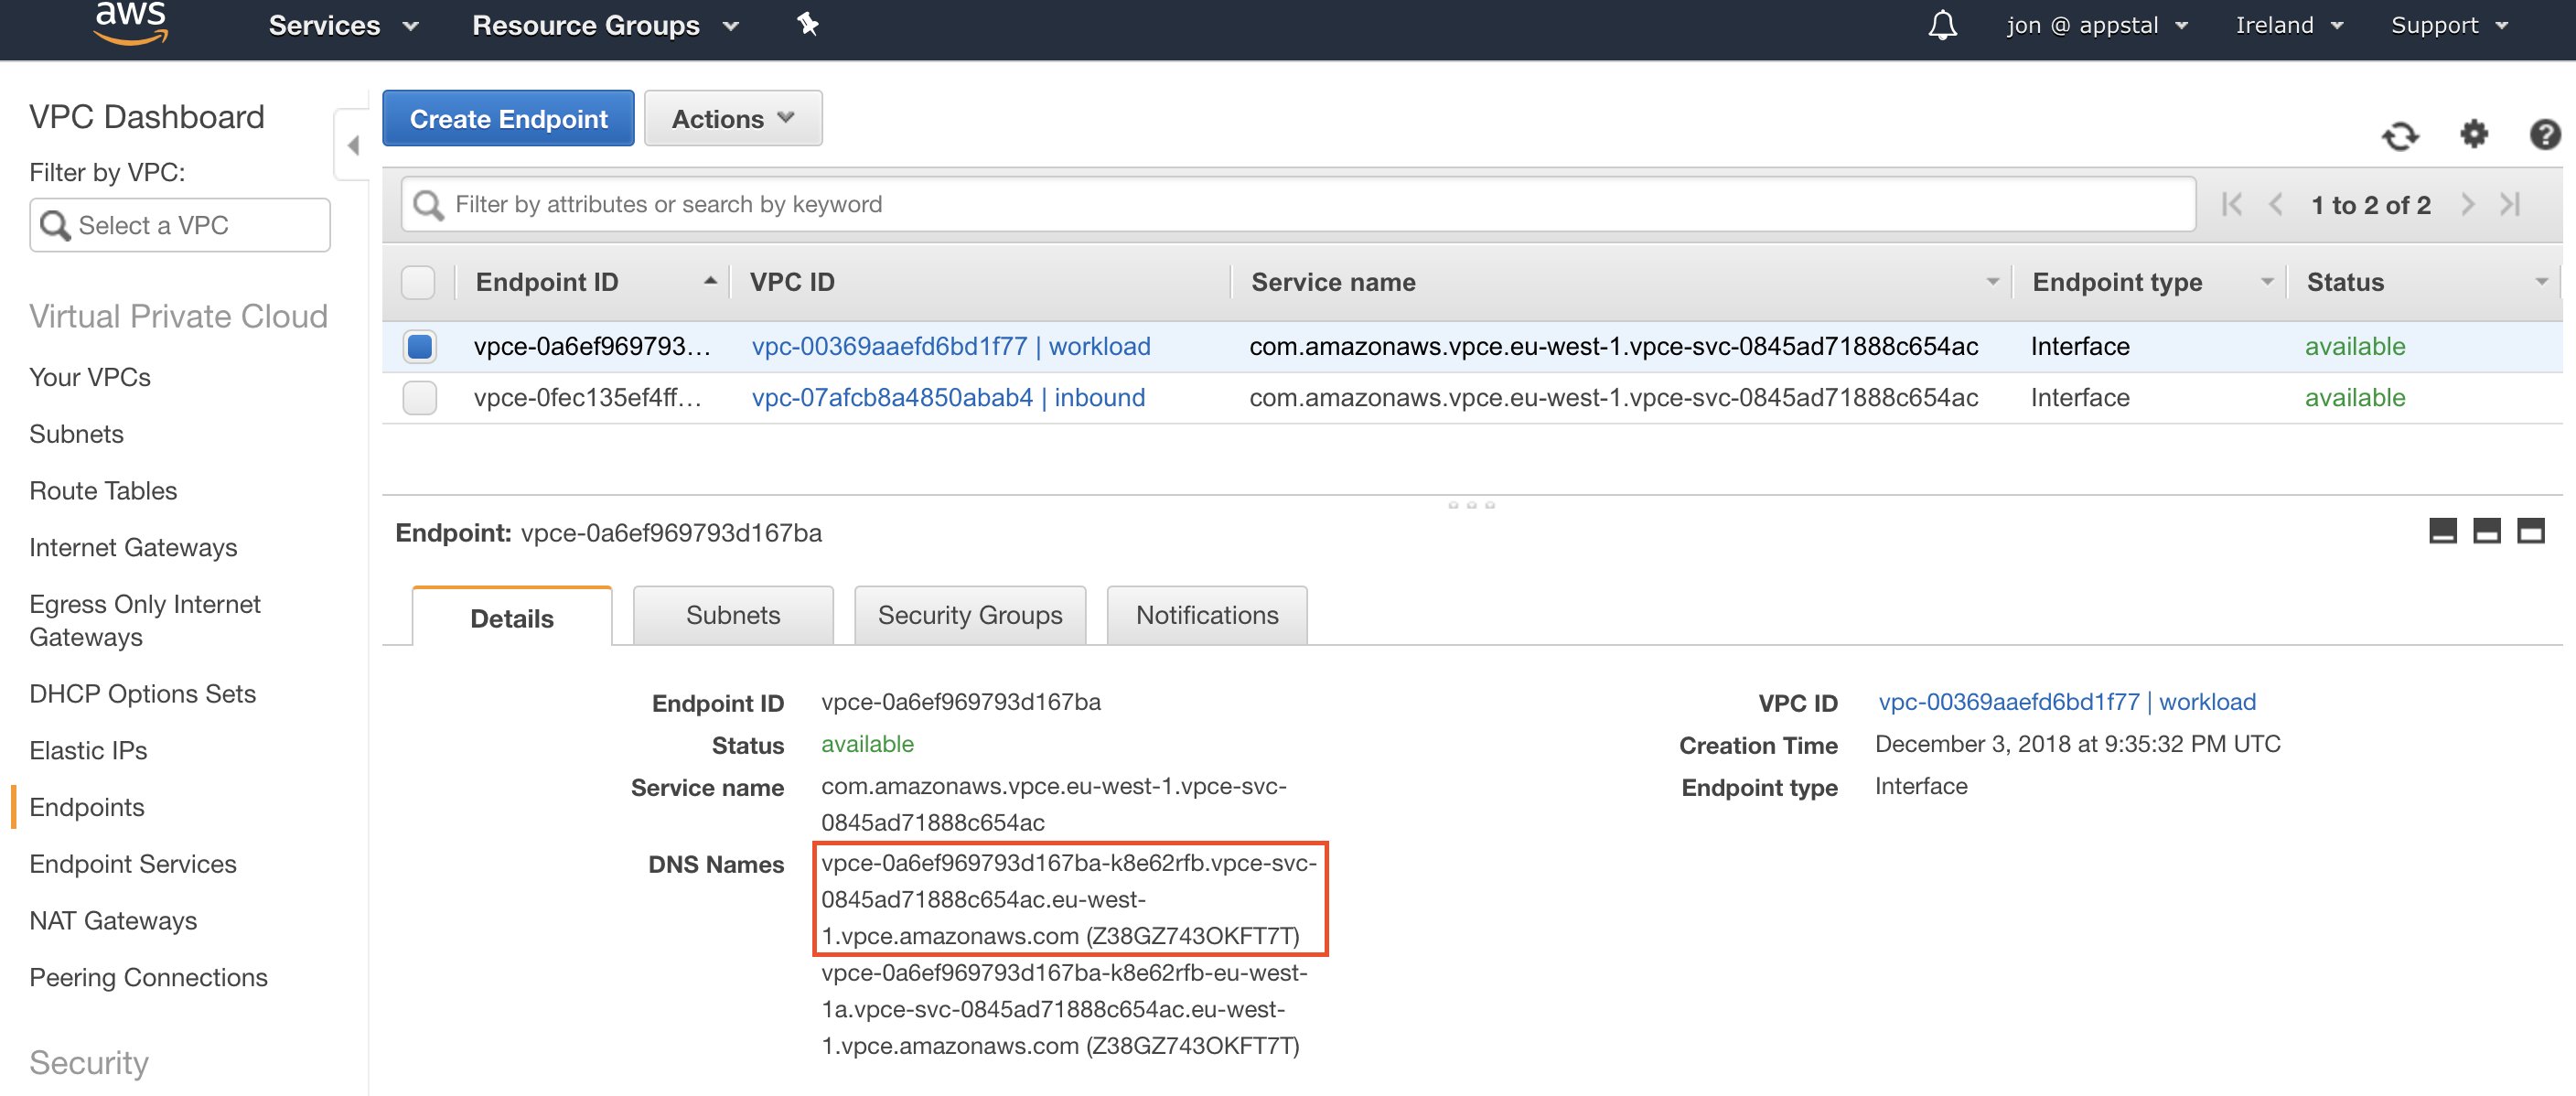Viewport: 2576px width, 1096px height.
Task: Uncheck the vpce-0a6ef969793 endpoint row checkbox
Action: pos(420,347)
